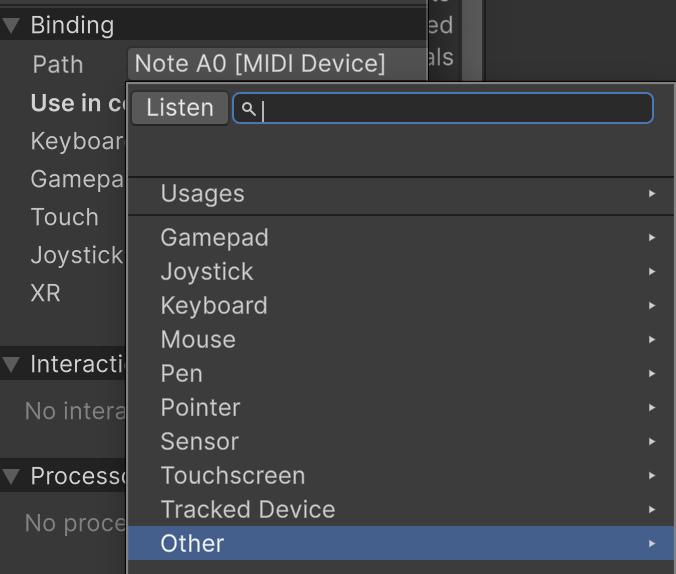Select Touchscreen in the path picker

233,476
